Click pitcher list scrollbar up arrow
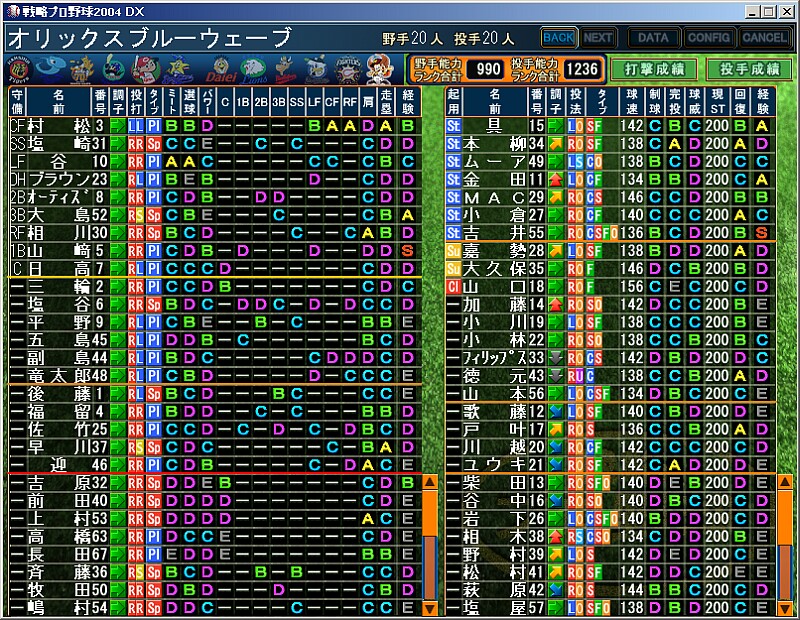800x620 pixels. coord(784,482)
